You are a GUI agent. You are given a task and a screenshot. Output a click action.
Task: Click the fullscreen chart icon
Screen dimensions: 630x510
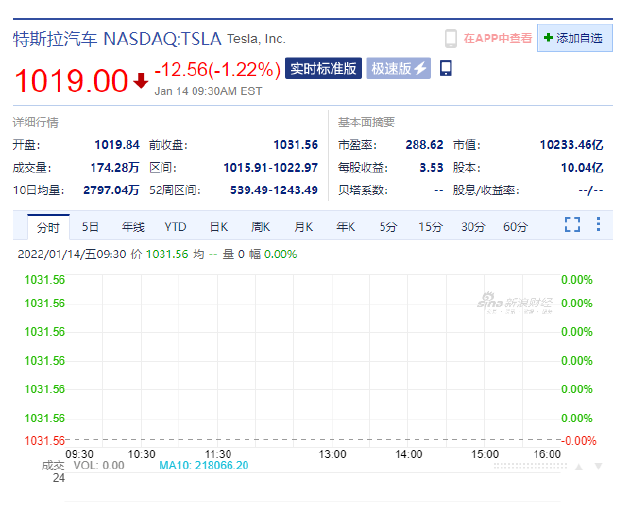[572, 225]
